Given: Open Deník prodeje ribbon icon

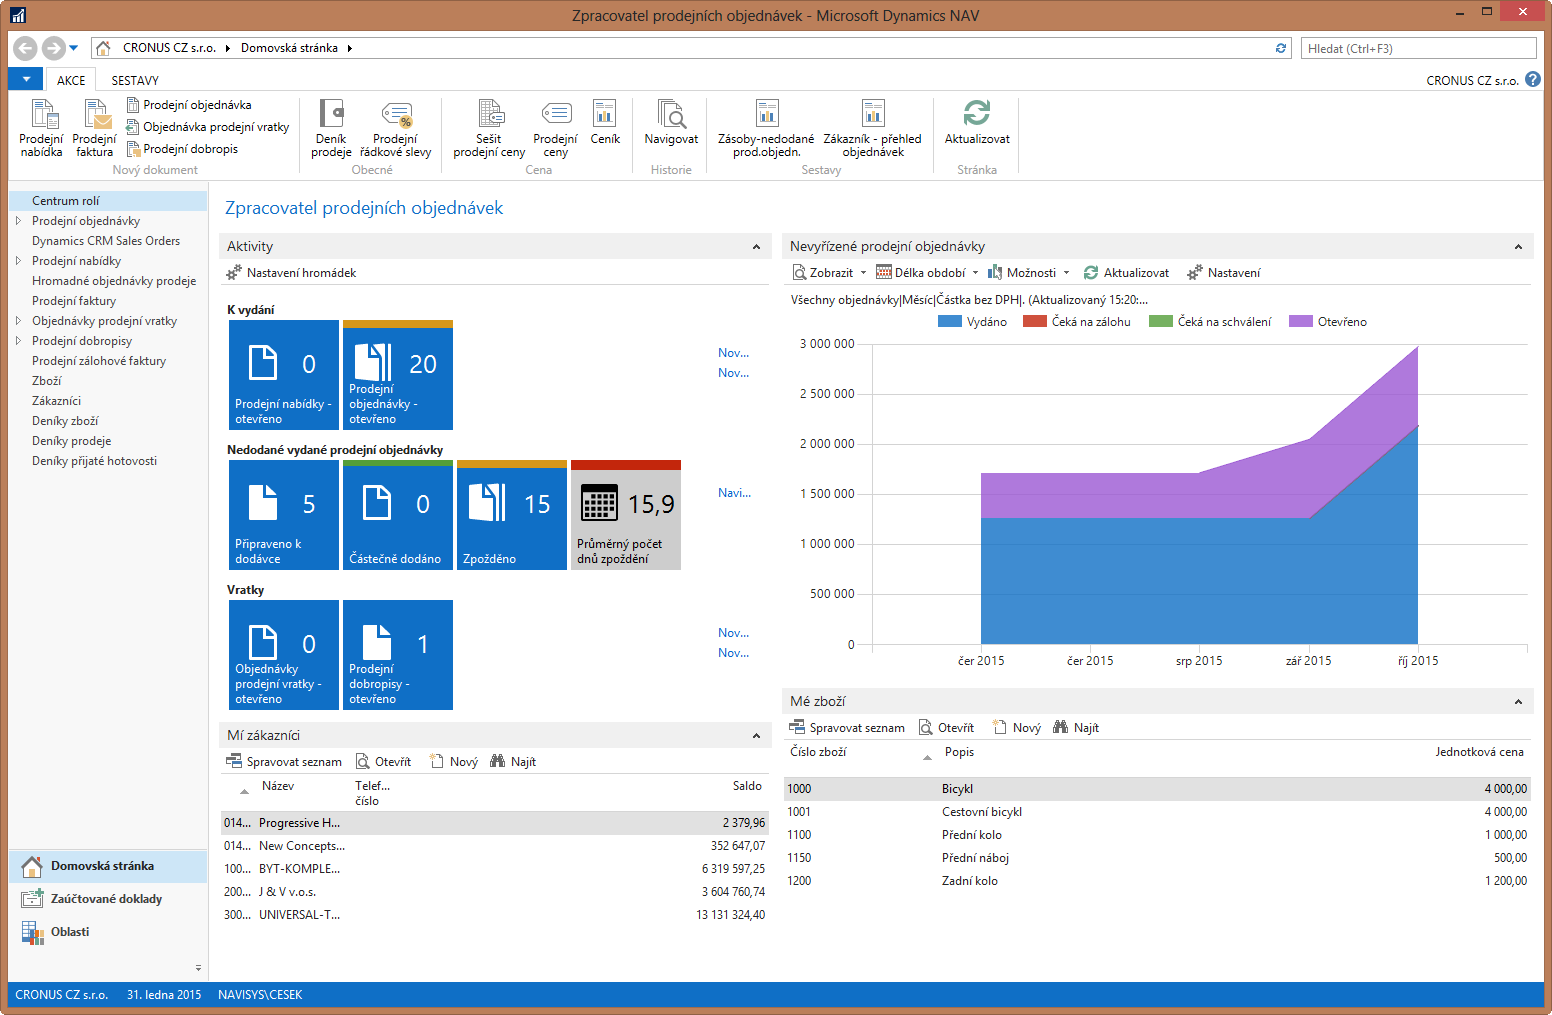Looking at the screenshot, I should (x=331, y=128).
